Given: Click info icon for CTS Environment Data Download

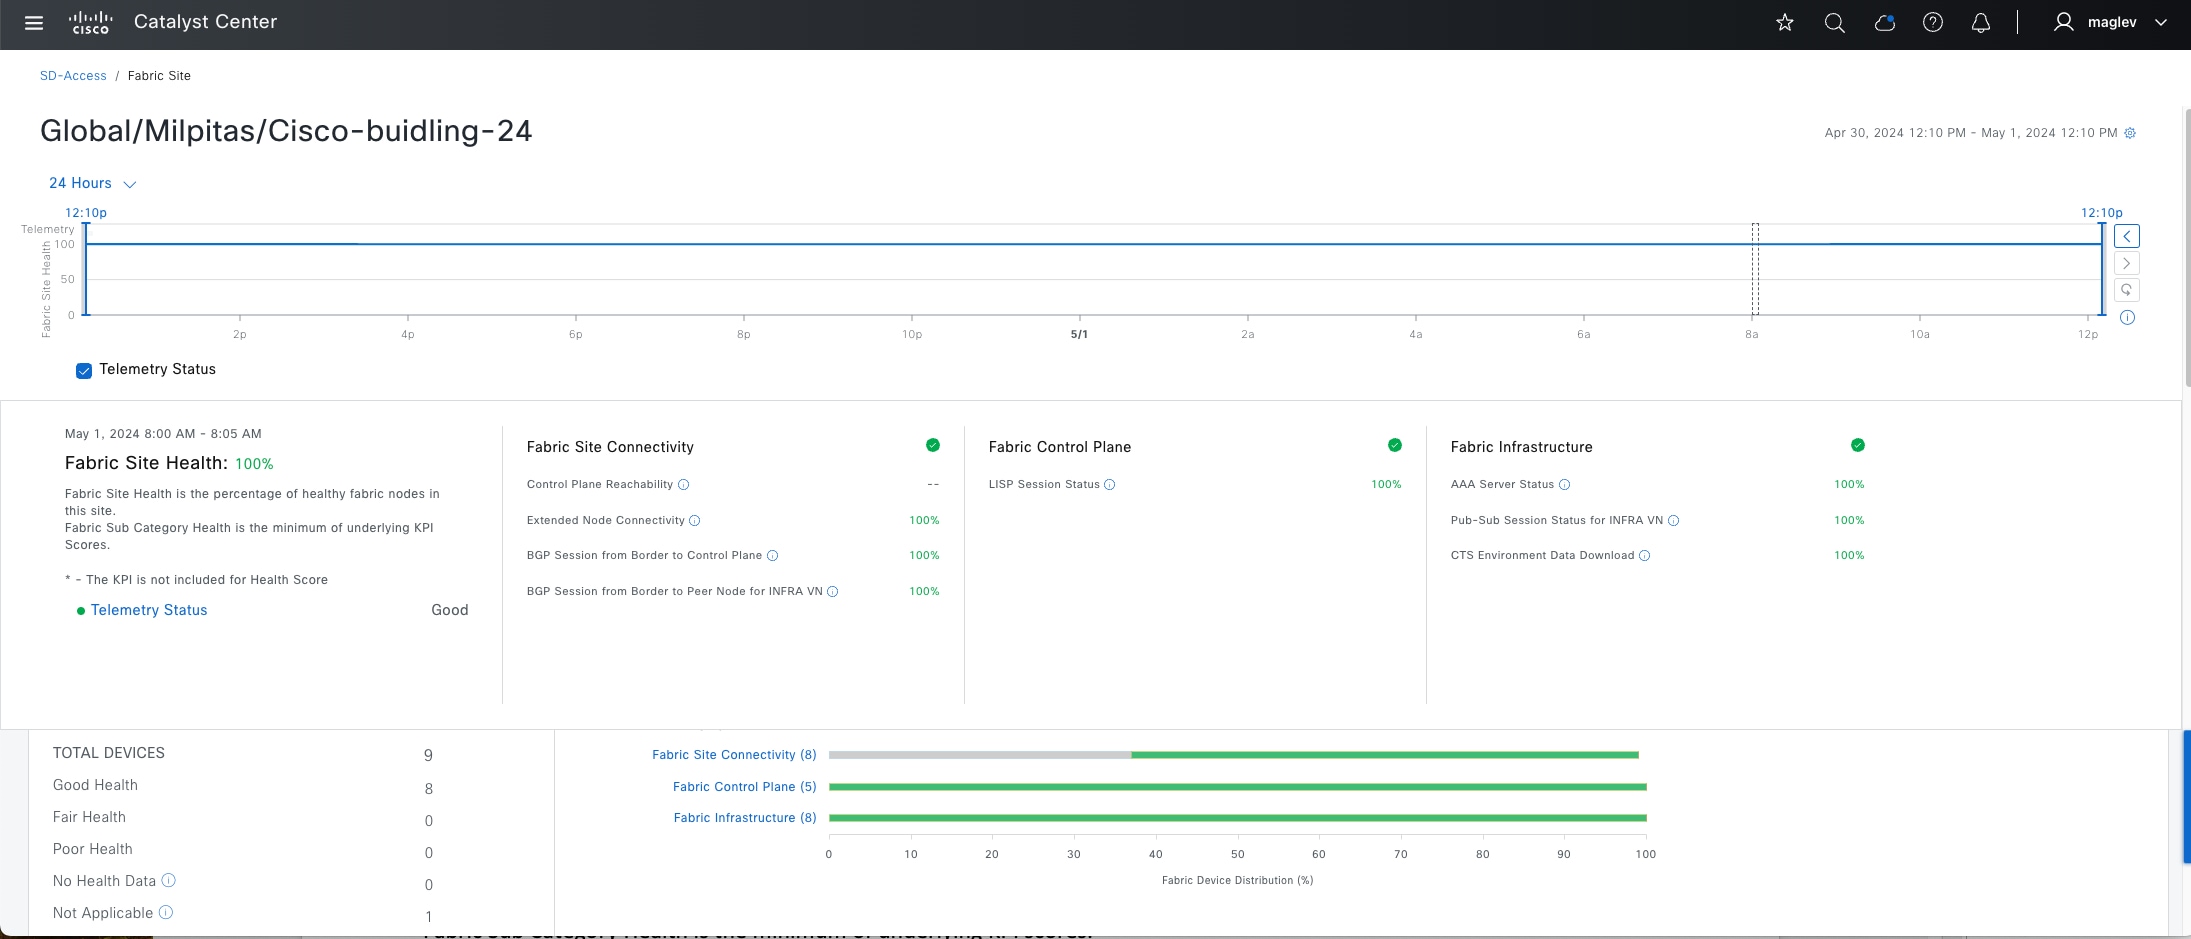Looking at the screenshot, I should pyautogui.click(x=1645, y=556).
